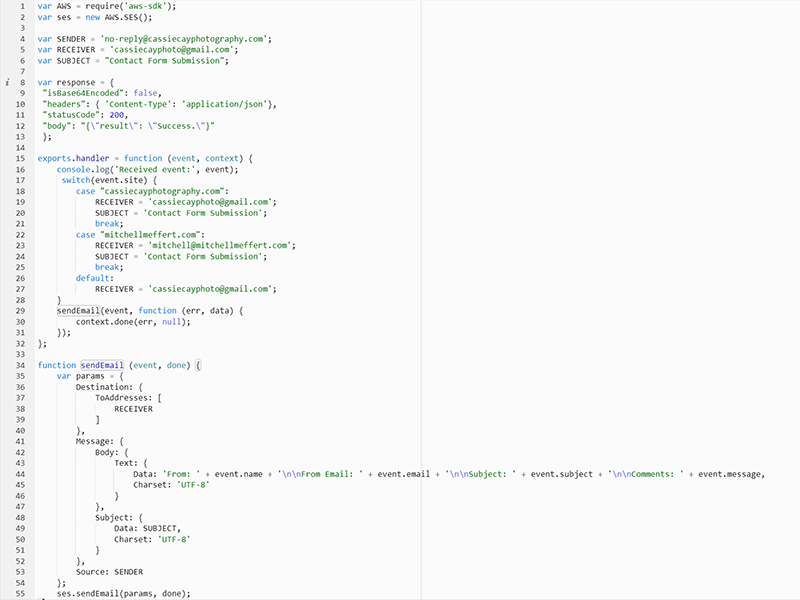The image size is (800, 600).
Task: Click the 'mitchell@mitchellmeffert.com' string
Action: (x=220, y=245)
